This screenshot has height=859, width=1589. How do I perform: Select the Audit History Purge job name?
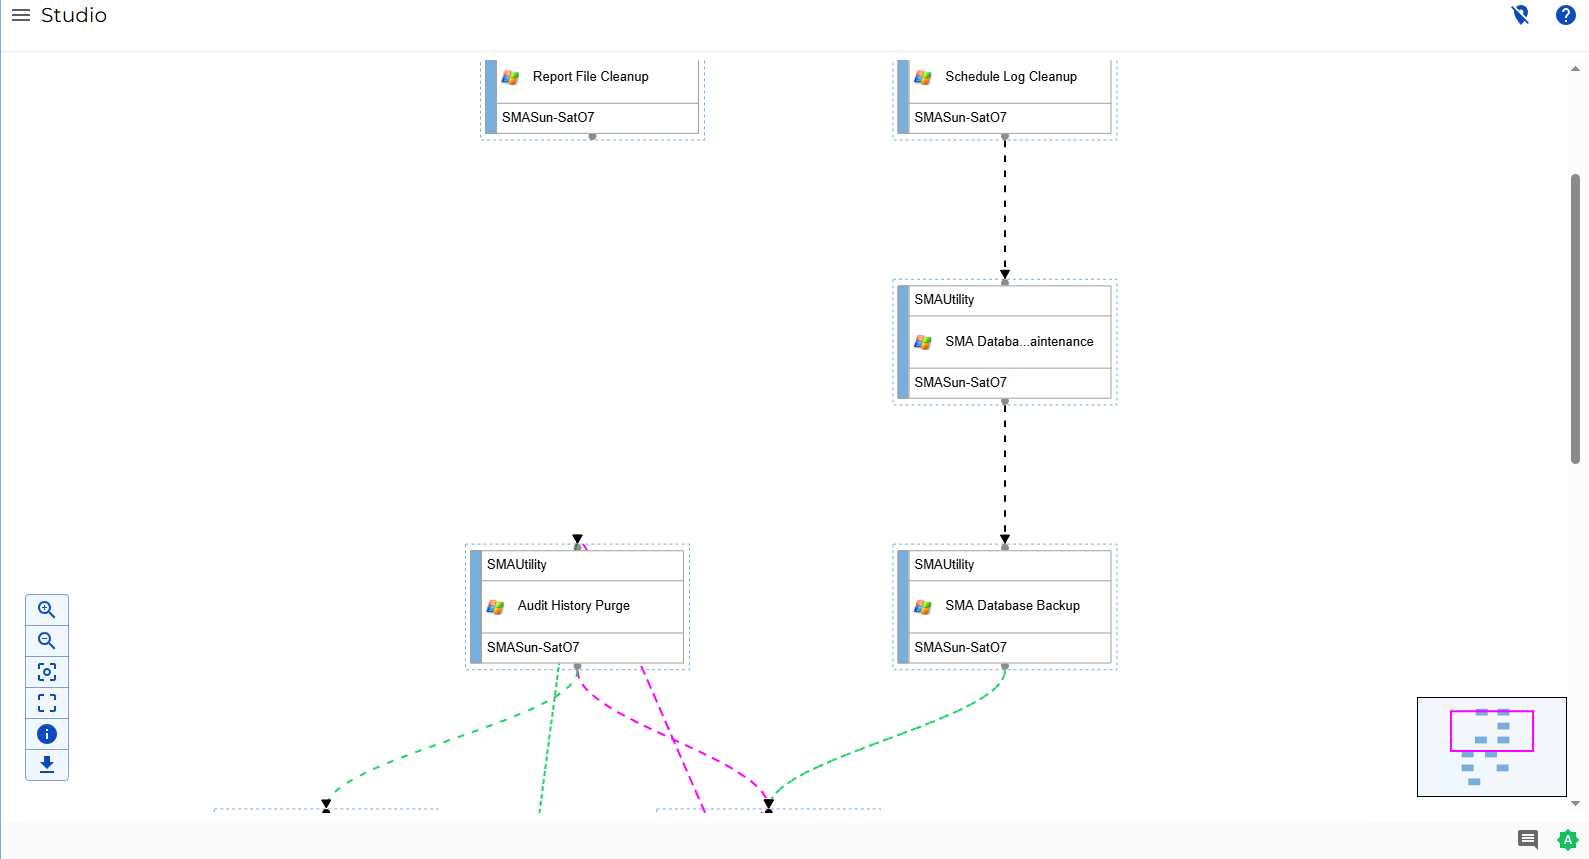tap(574, 606)
